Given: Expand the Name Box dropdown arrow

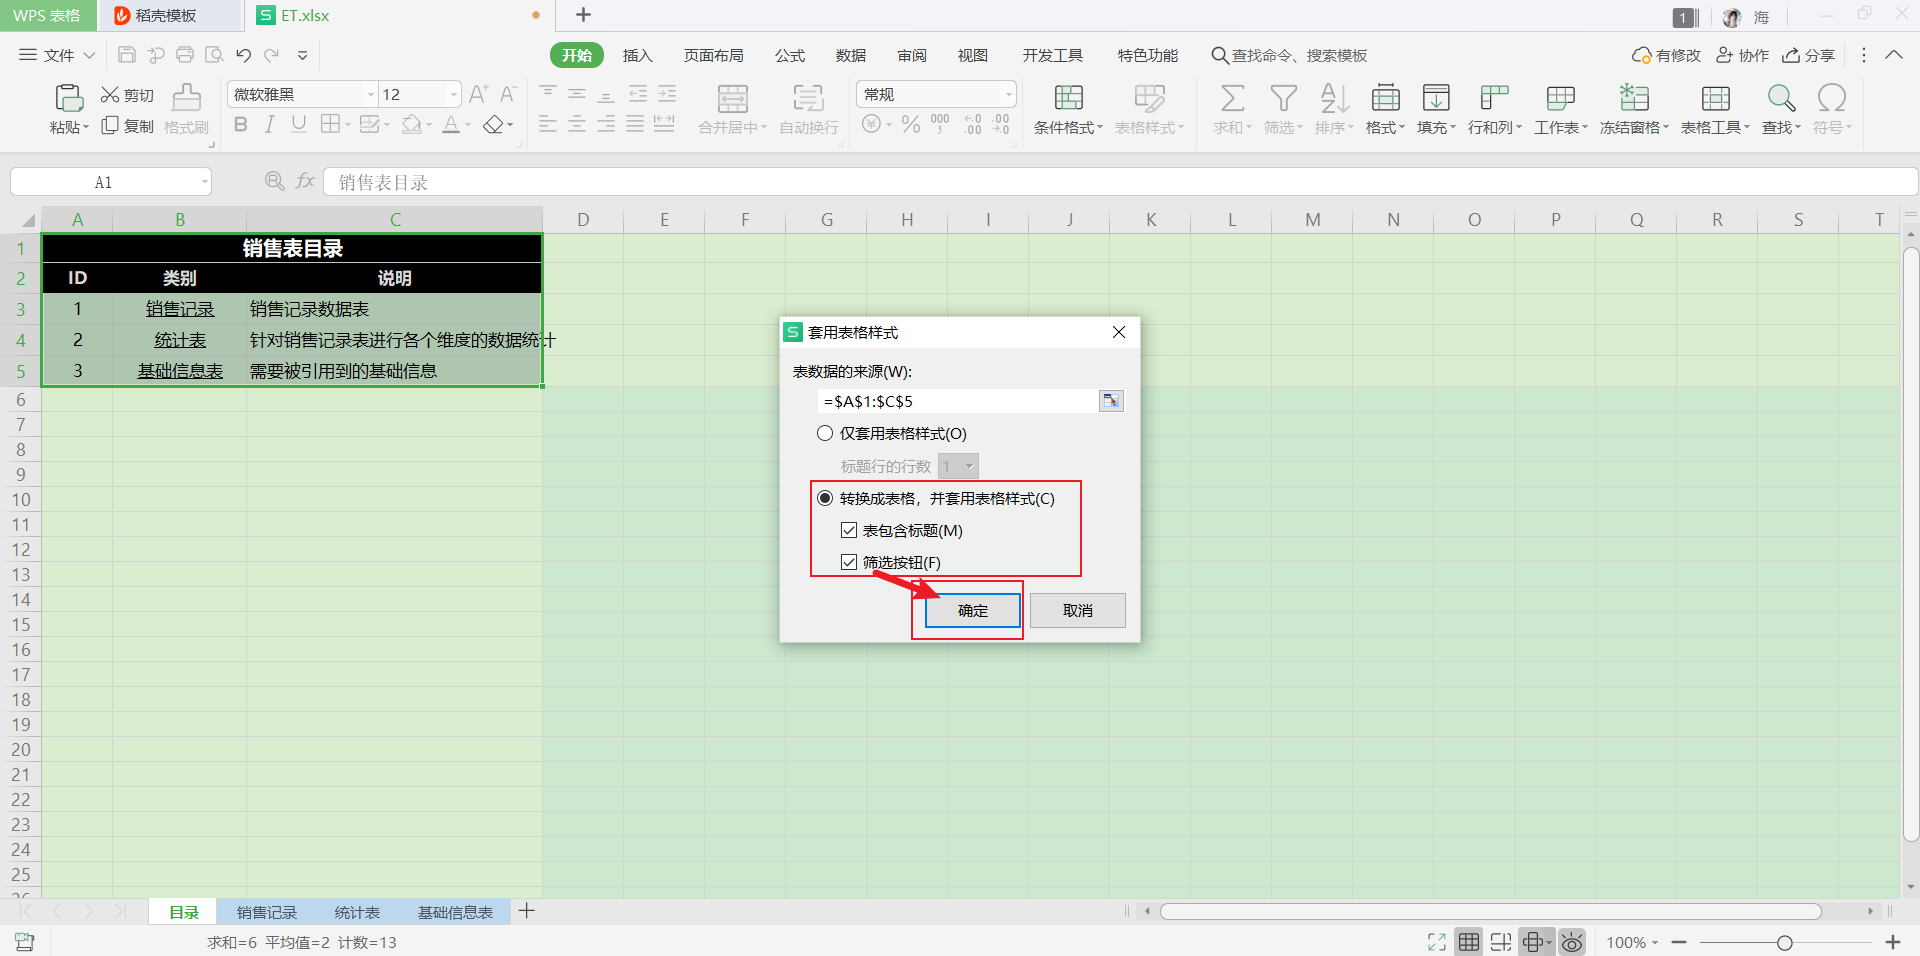Looking at the screenshot, I should coord(204,182).
